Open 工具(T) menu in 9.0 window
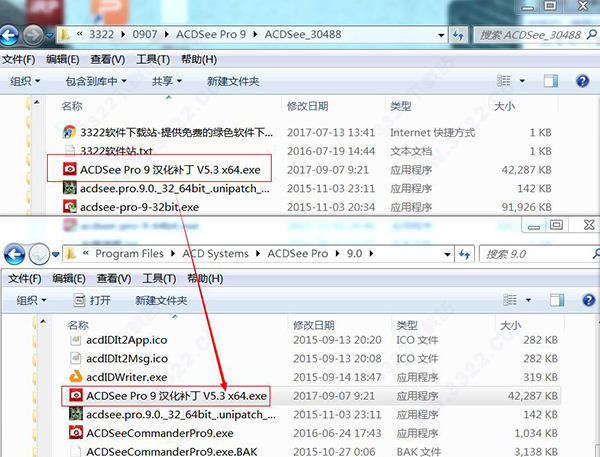This screenshot has width=600, height=457. click(x=159, y=279)
